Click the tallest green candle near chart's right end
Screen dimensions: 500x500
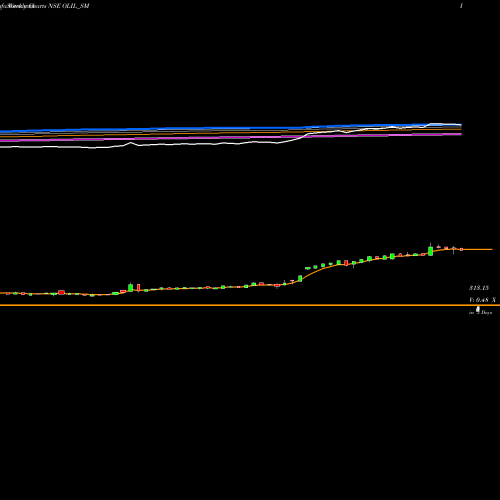(x=430, y=251)
